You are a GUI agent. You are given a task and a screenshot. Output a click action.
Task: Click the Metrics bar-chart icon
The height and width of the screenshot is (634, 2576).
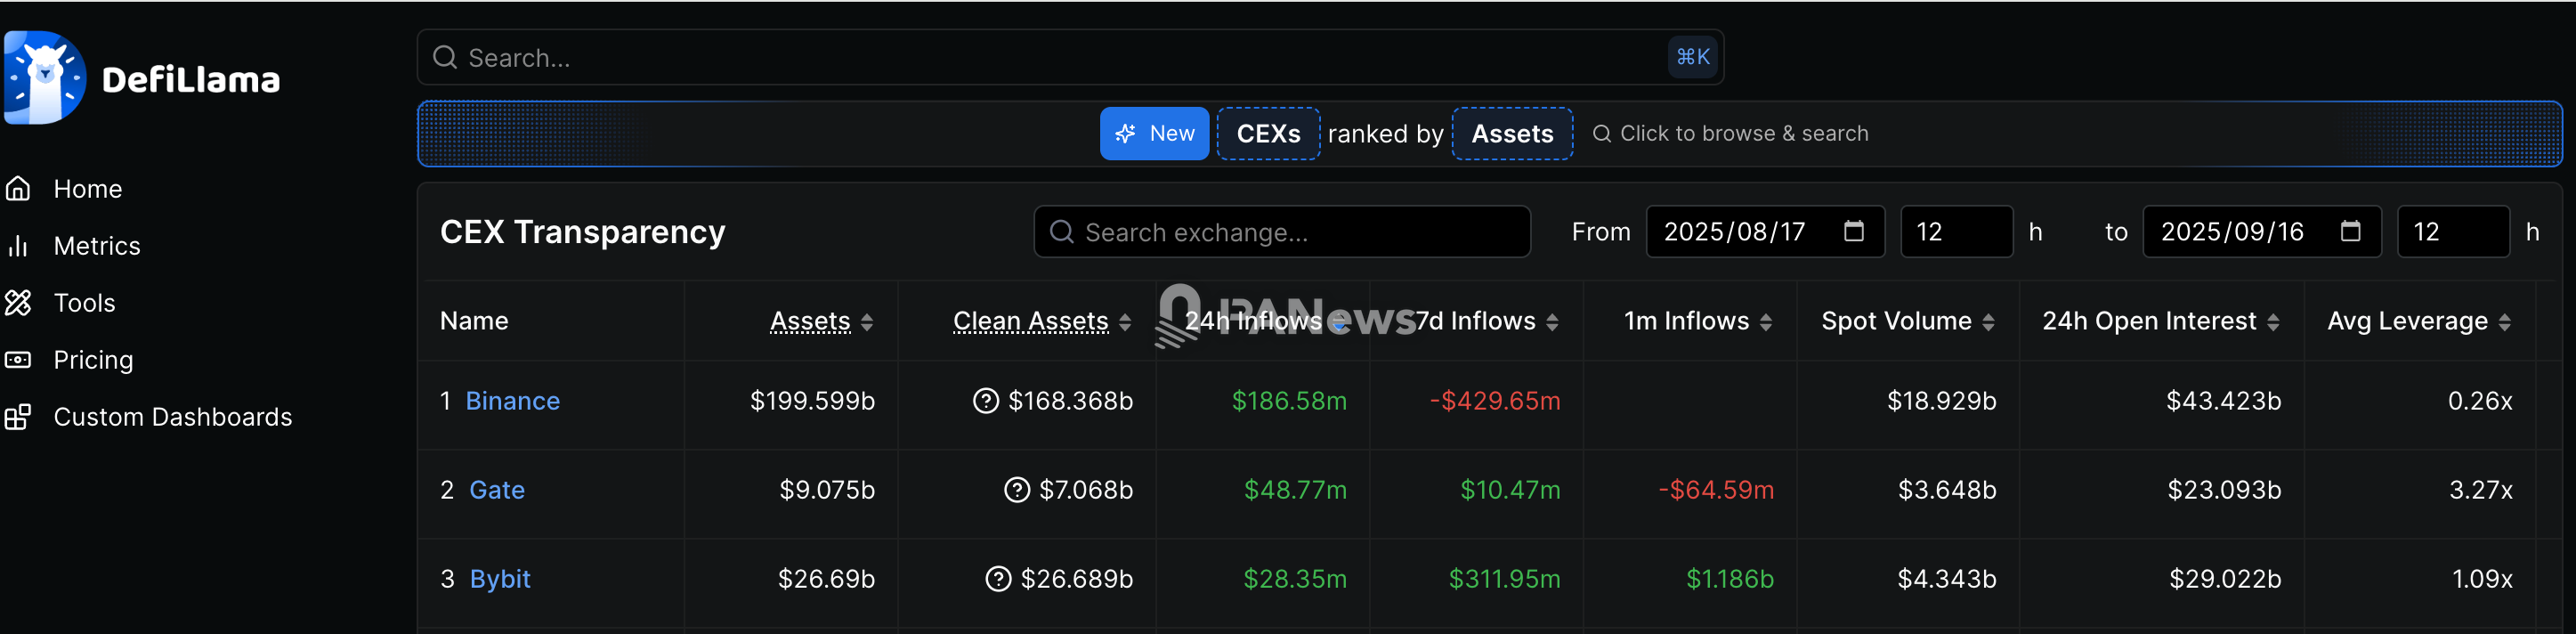click(x=18, y=246)
